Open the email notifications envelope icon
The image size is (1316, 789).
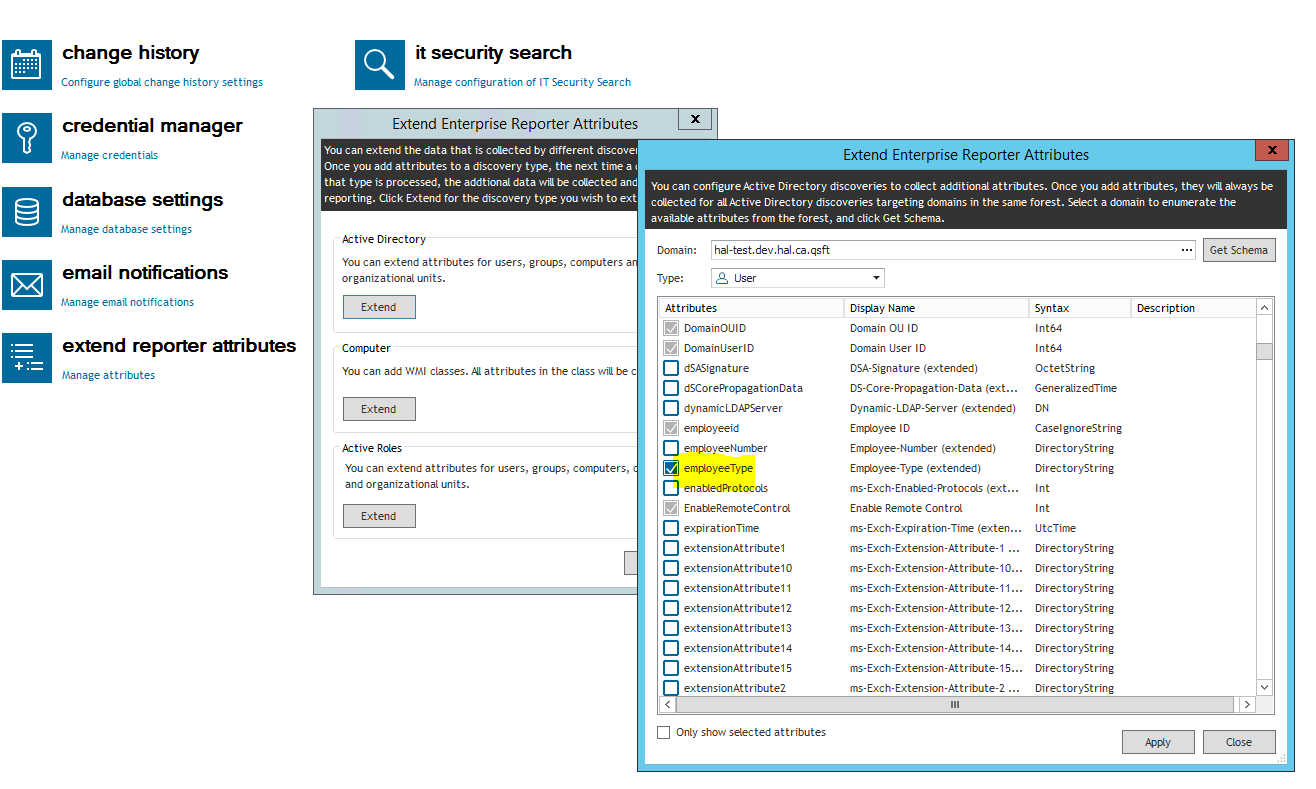pos(26,285)
